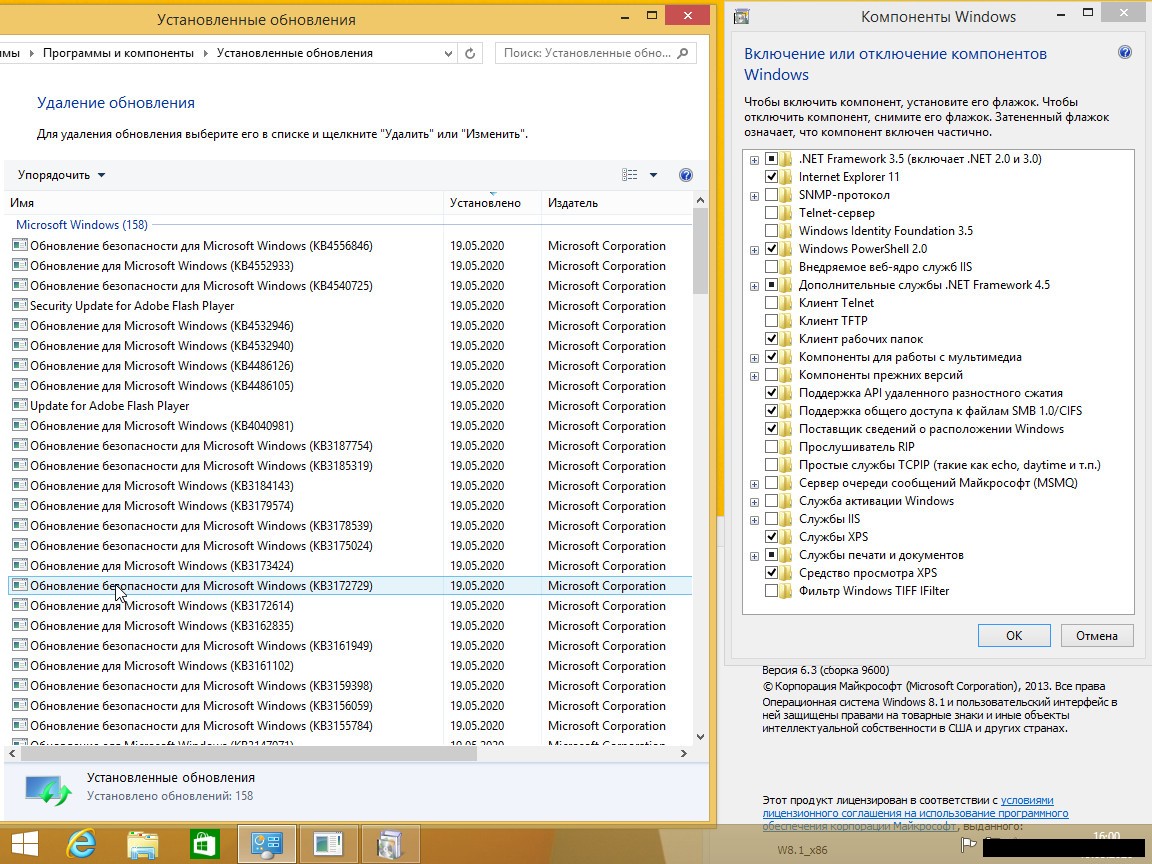1152x864 pixels.
Task: Open Internet Explorer from the taskbar
Action: click(x=80, y=845)
